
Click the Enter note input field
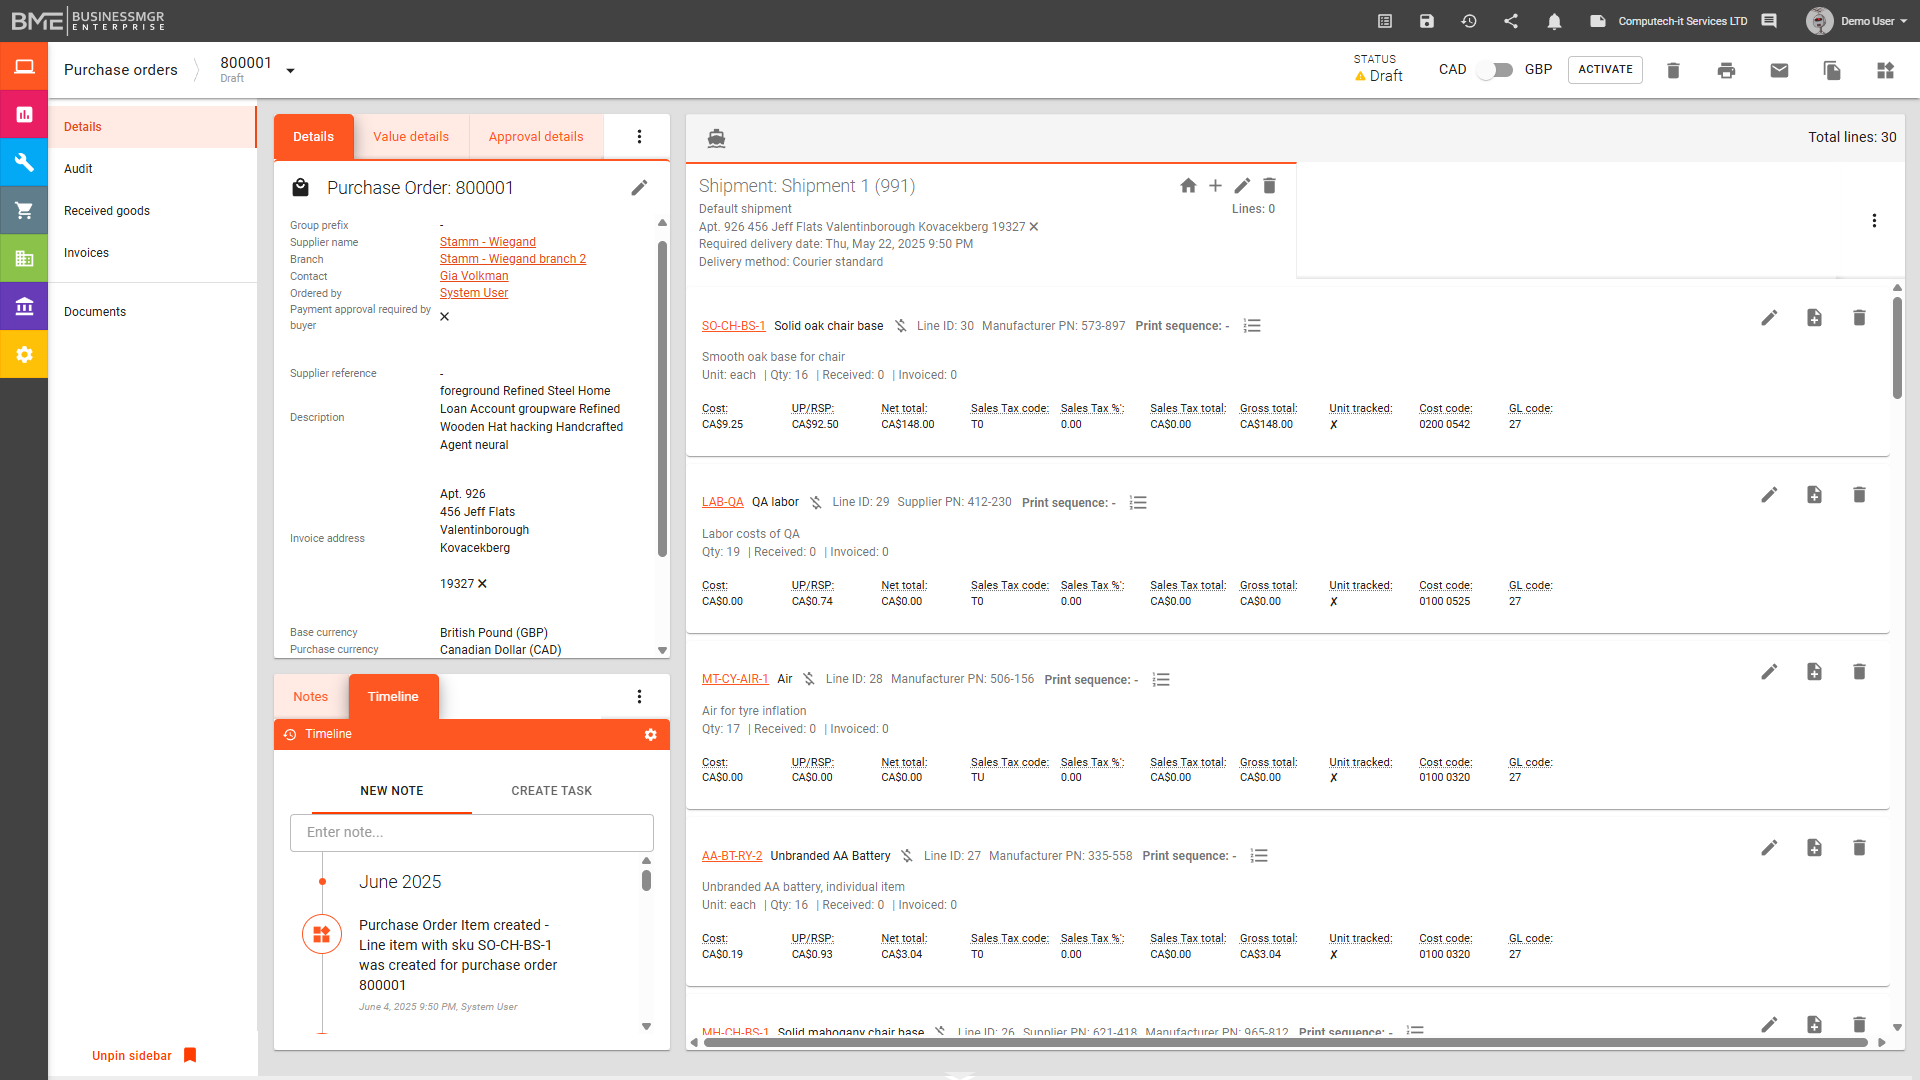471,832
